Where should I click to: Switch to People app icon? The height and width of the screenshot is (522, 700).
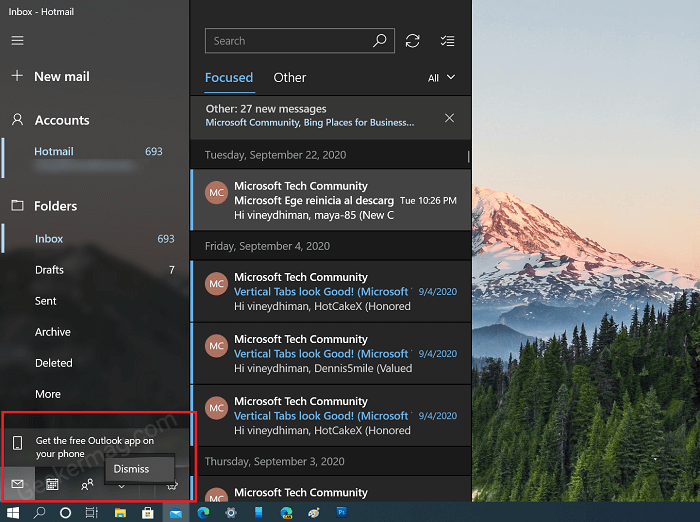tap(87, 484)
